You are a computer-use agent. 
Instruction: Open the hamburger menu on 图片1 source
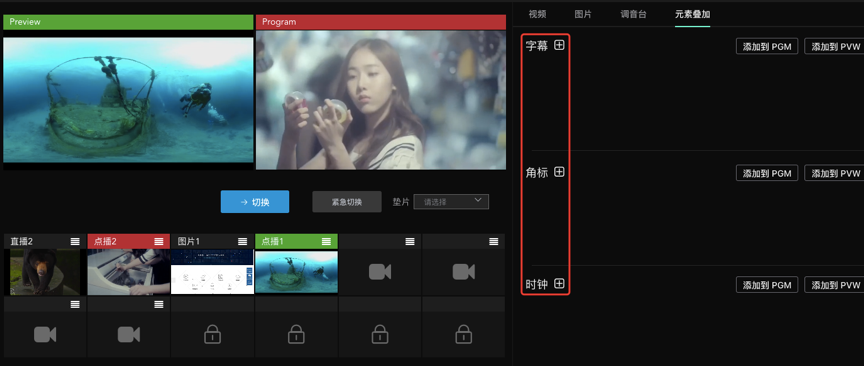click(x=242, y=241)
